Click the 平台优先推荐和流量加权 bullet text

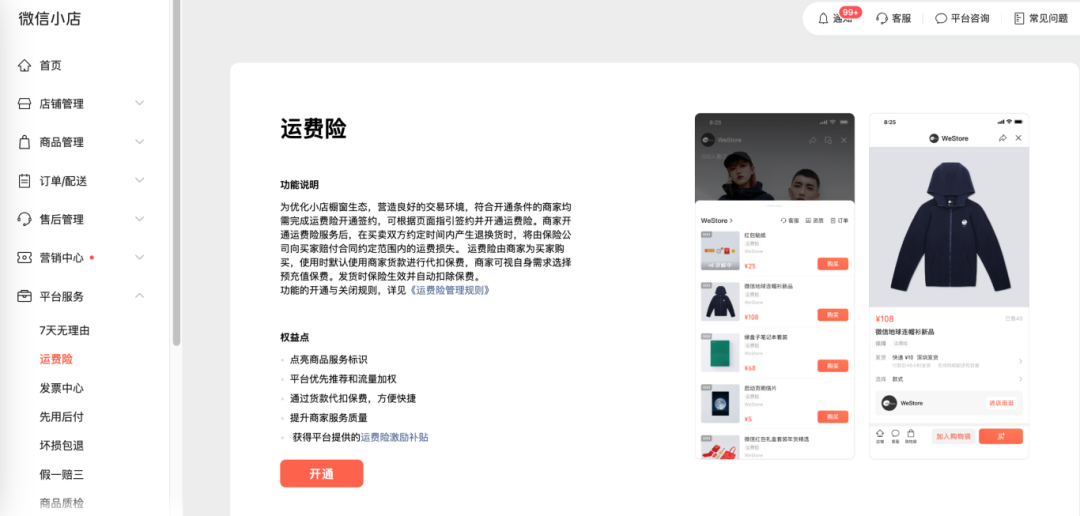point(344,379)
